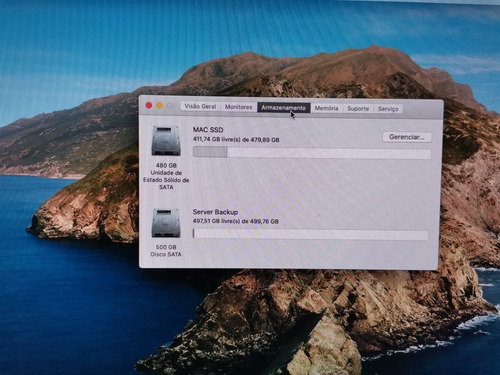The height and width of the screenshot is (375, 500).
Task: Switch to the Serviço tab
Action: pos(388,109)
